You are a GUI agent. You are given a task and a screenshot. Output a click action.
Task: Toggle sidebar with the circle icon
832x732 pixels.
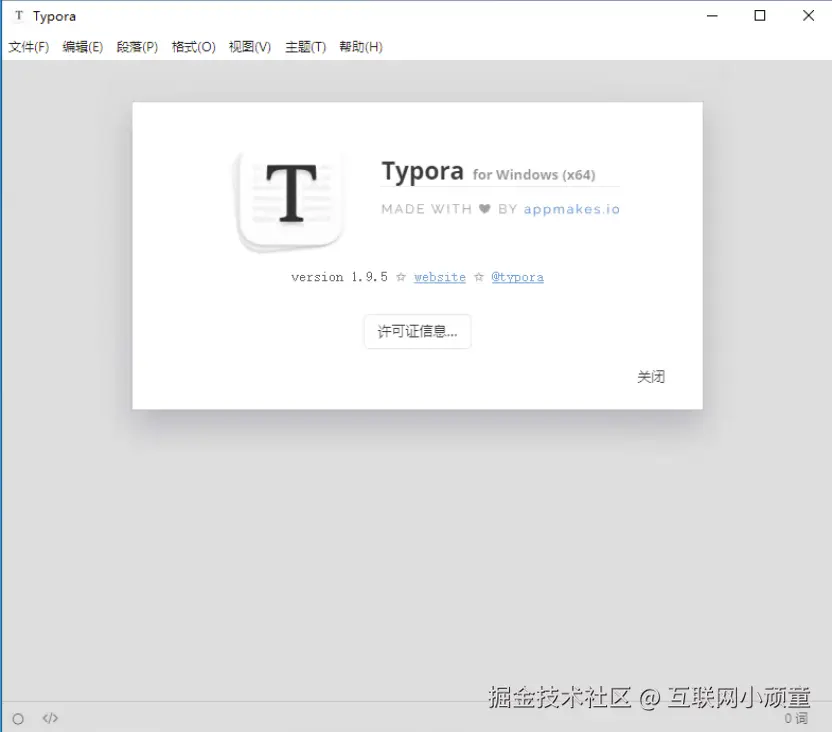click(18, 719)
